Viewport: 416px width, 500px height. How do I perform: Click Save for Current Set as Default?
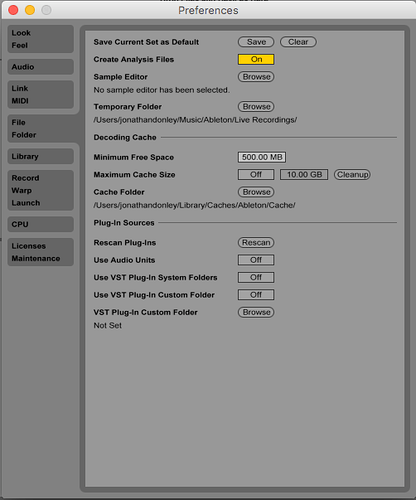pyautogui.click(x=256, y=42)
